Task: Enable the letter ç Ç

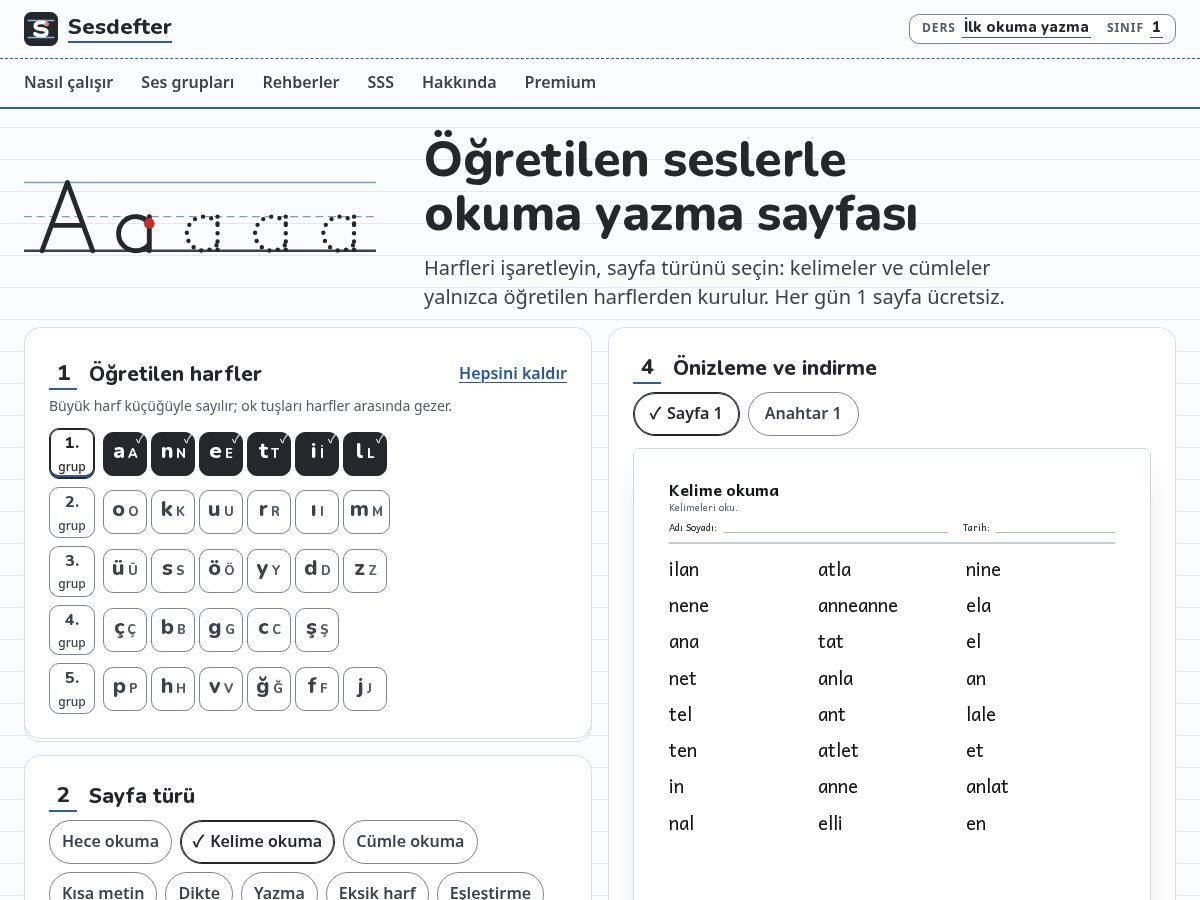Action: pyautogui.click(x=125, y=629)
